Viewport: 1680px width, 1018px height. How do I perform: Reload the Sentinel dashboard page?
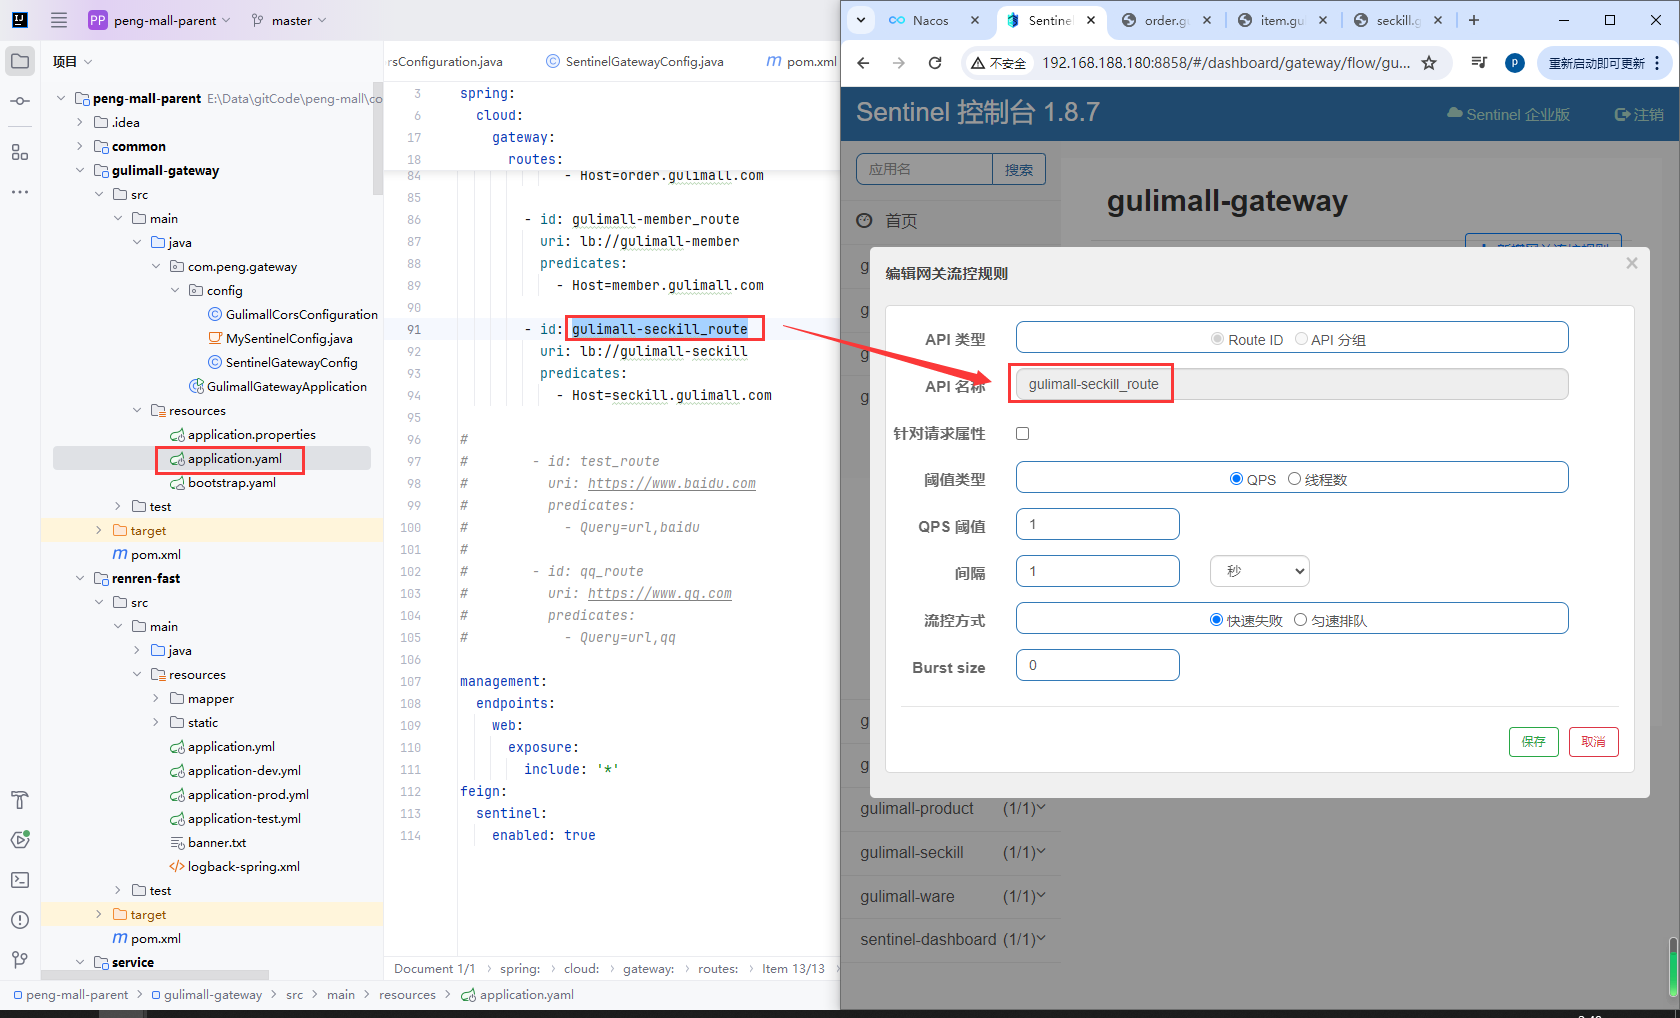935,63
